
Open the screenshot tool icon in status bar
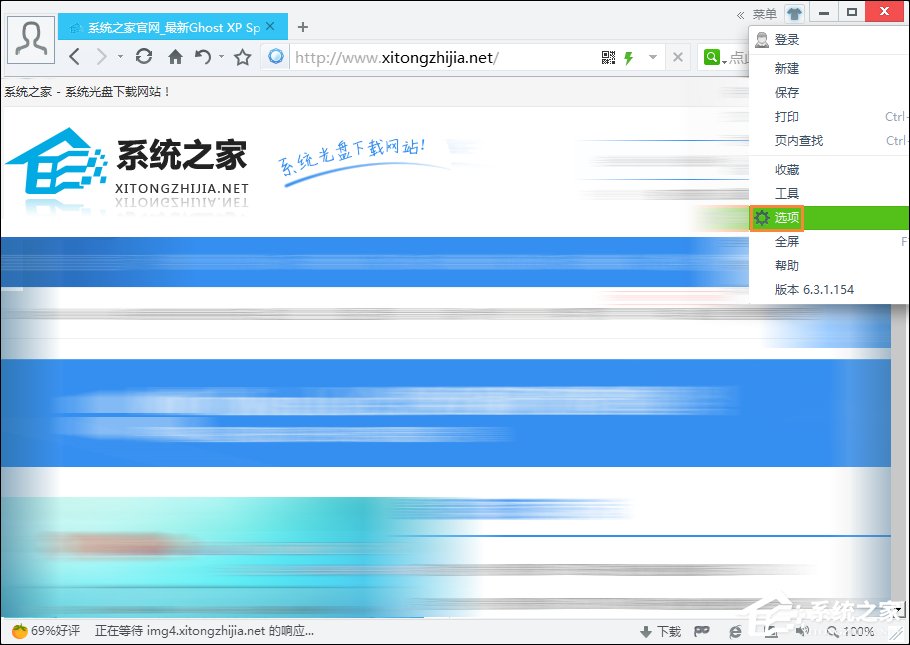[772, 632]
